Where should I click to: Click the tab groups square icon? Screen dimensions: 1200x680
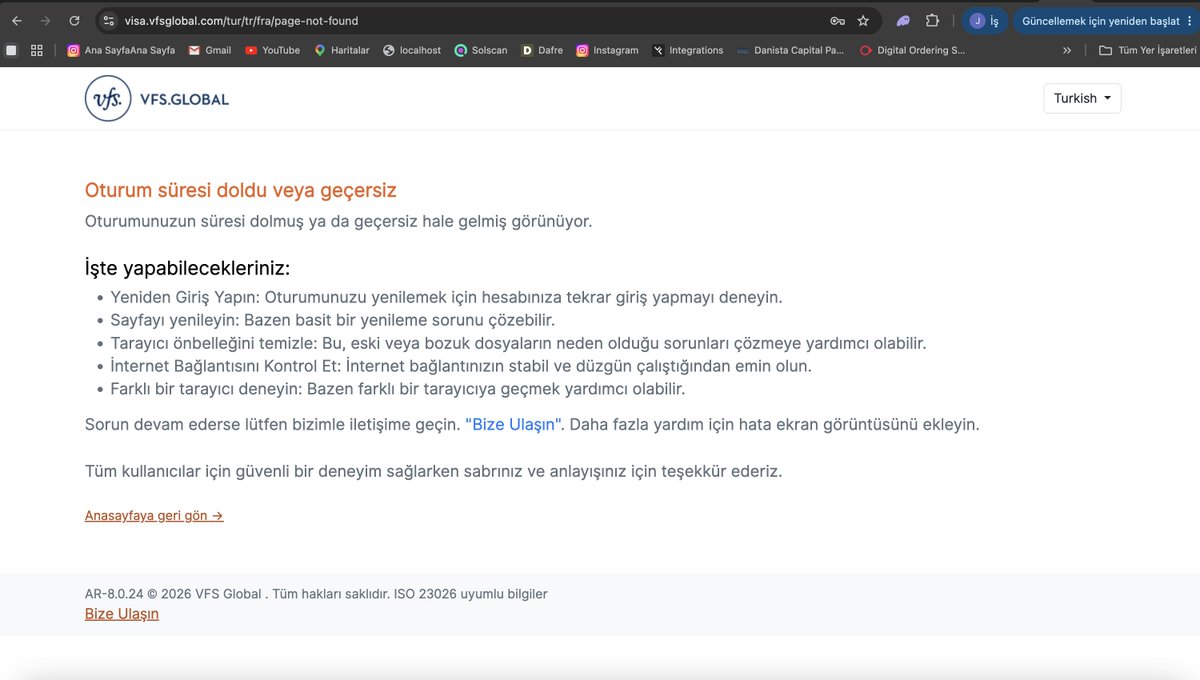tap(11, 50)
